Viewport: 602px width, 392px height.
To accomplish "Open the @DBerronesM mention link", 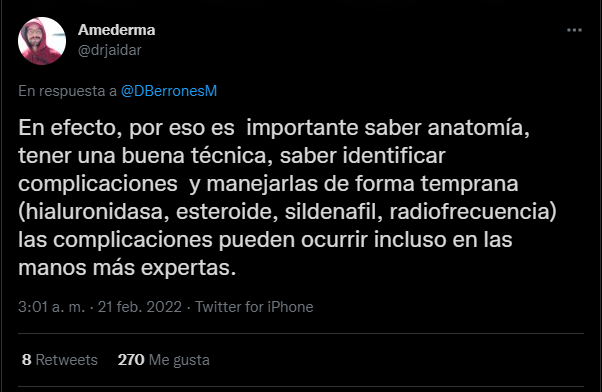I will [x=169, y=91].
